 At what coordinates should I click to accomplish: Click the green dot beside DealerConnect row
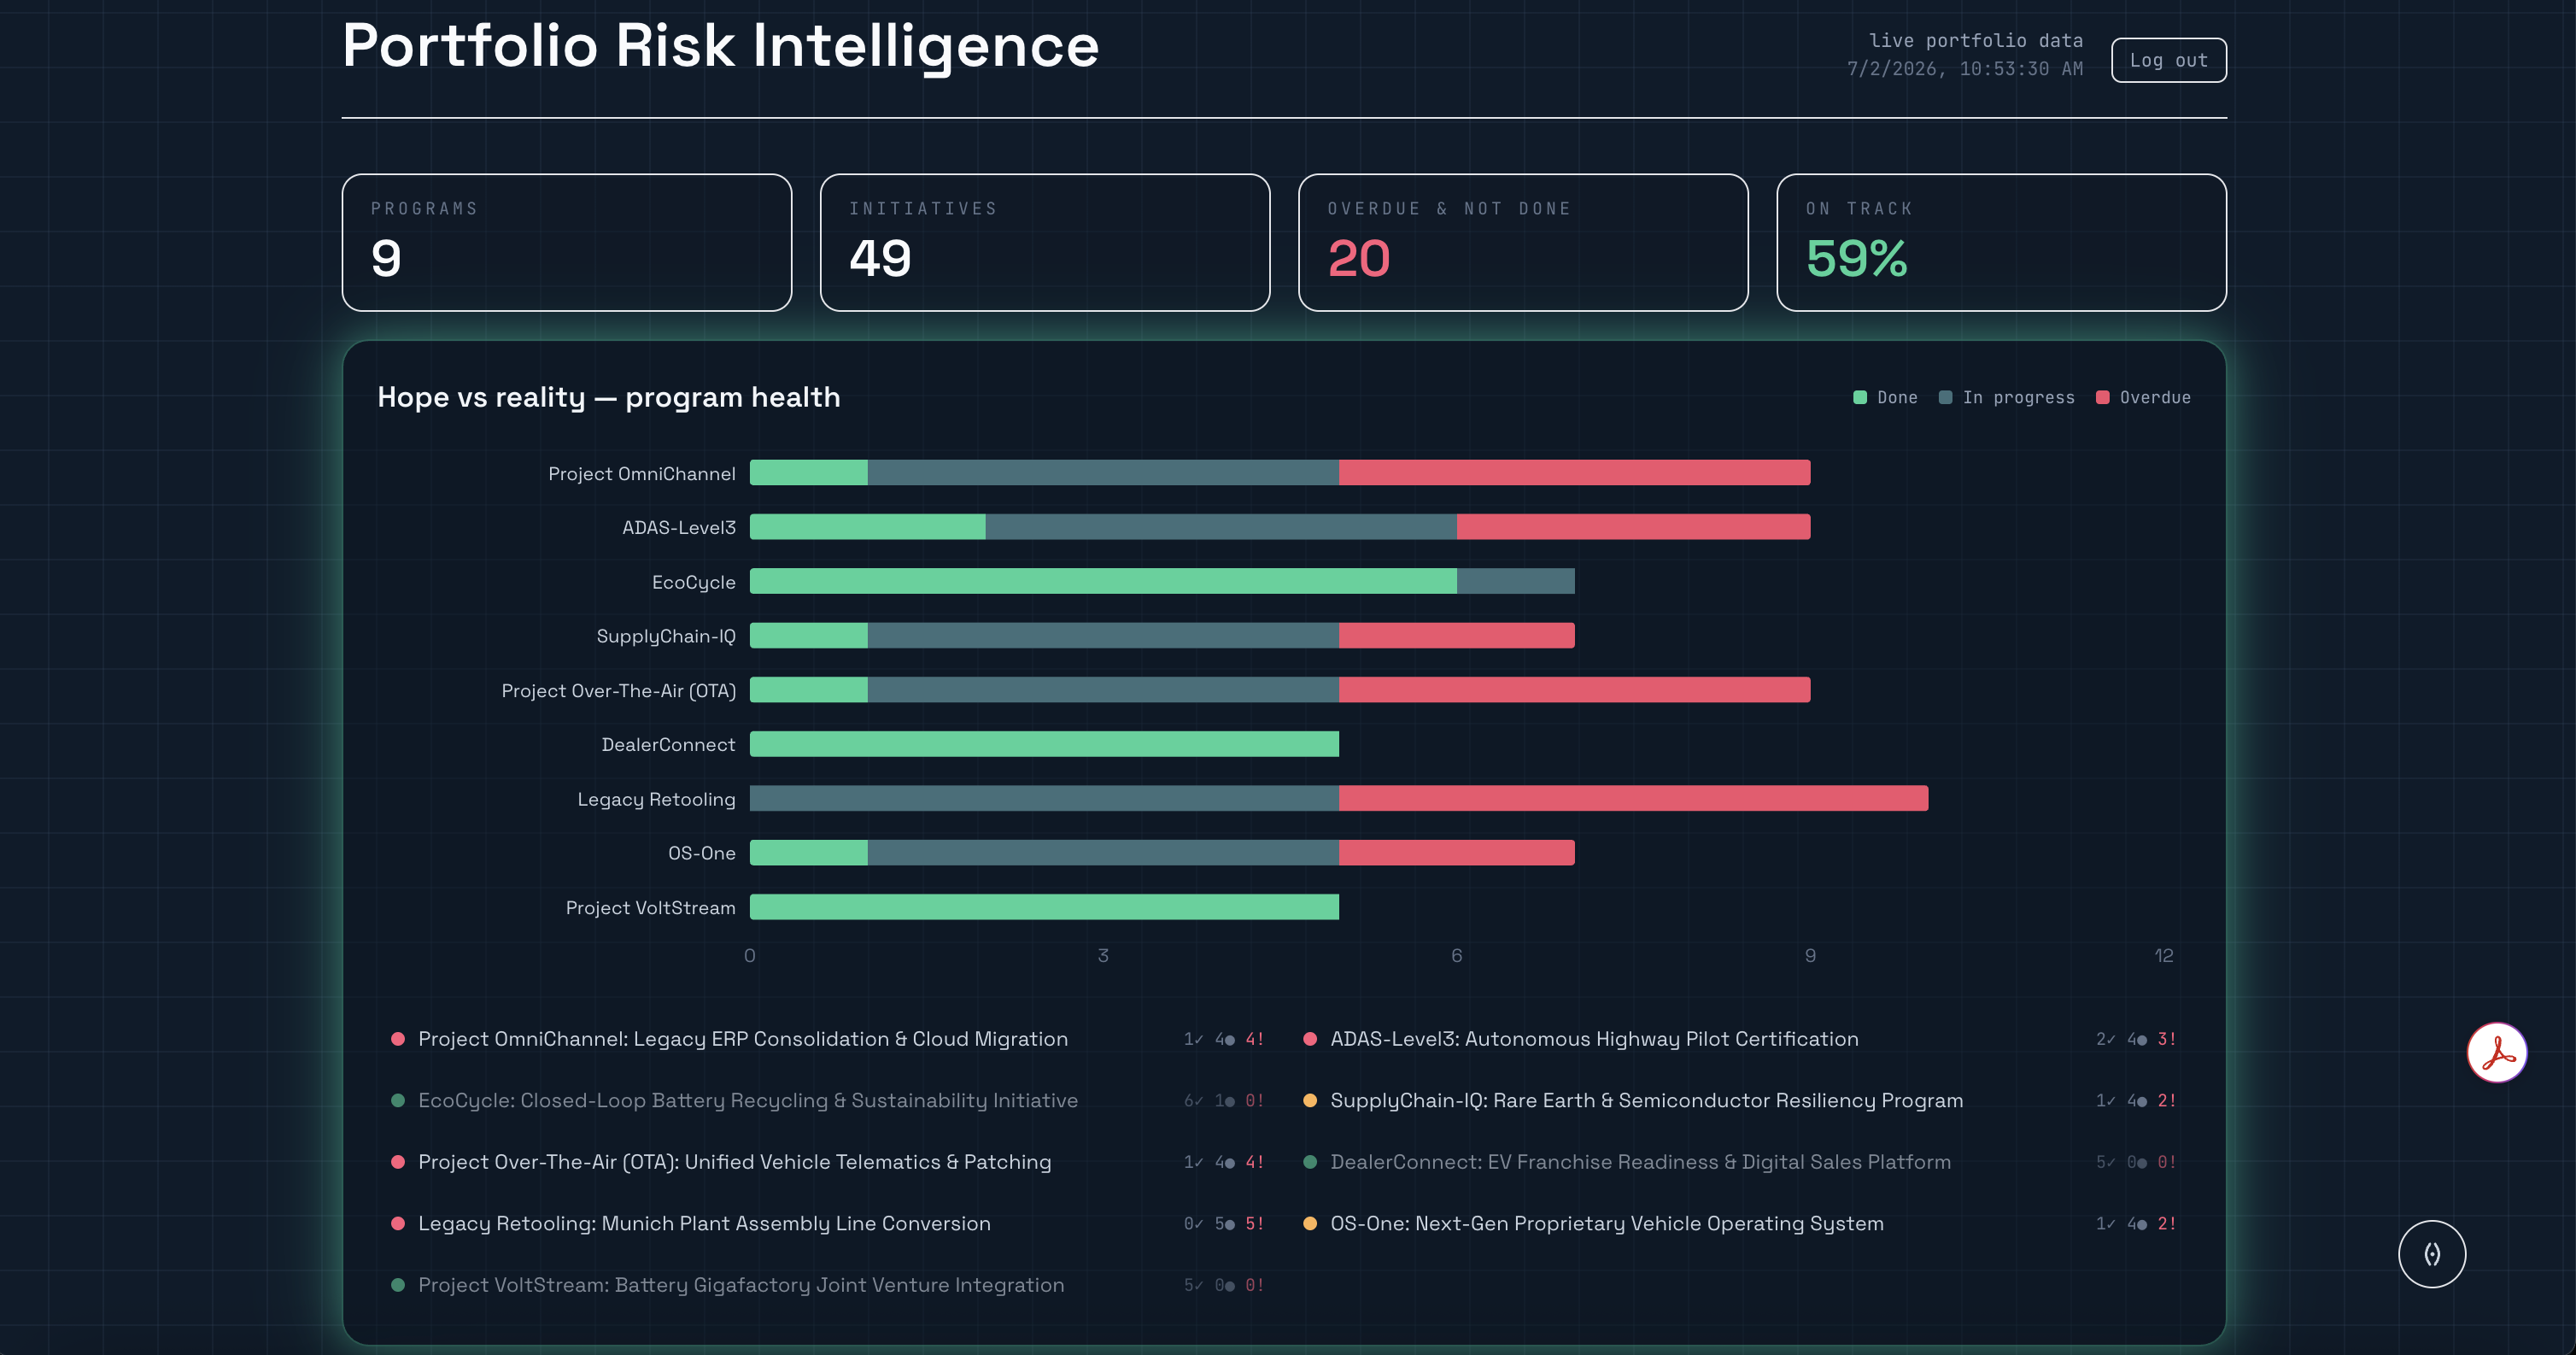(1310, 1162)
